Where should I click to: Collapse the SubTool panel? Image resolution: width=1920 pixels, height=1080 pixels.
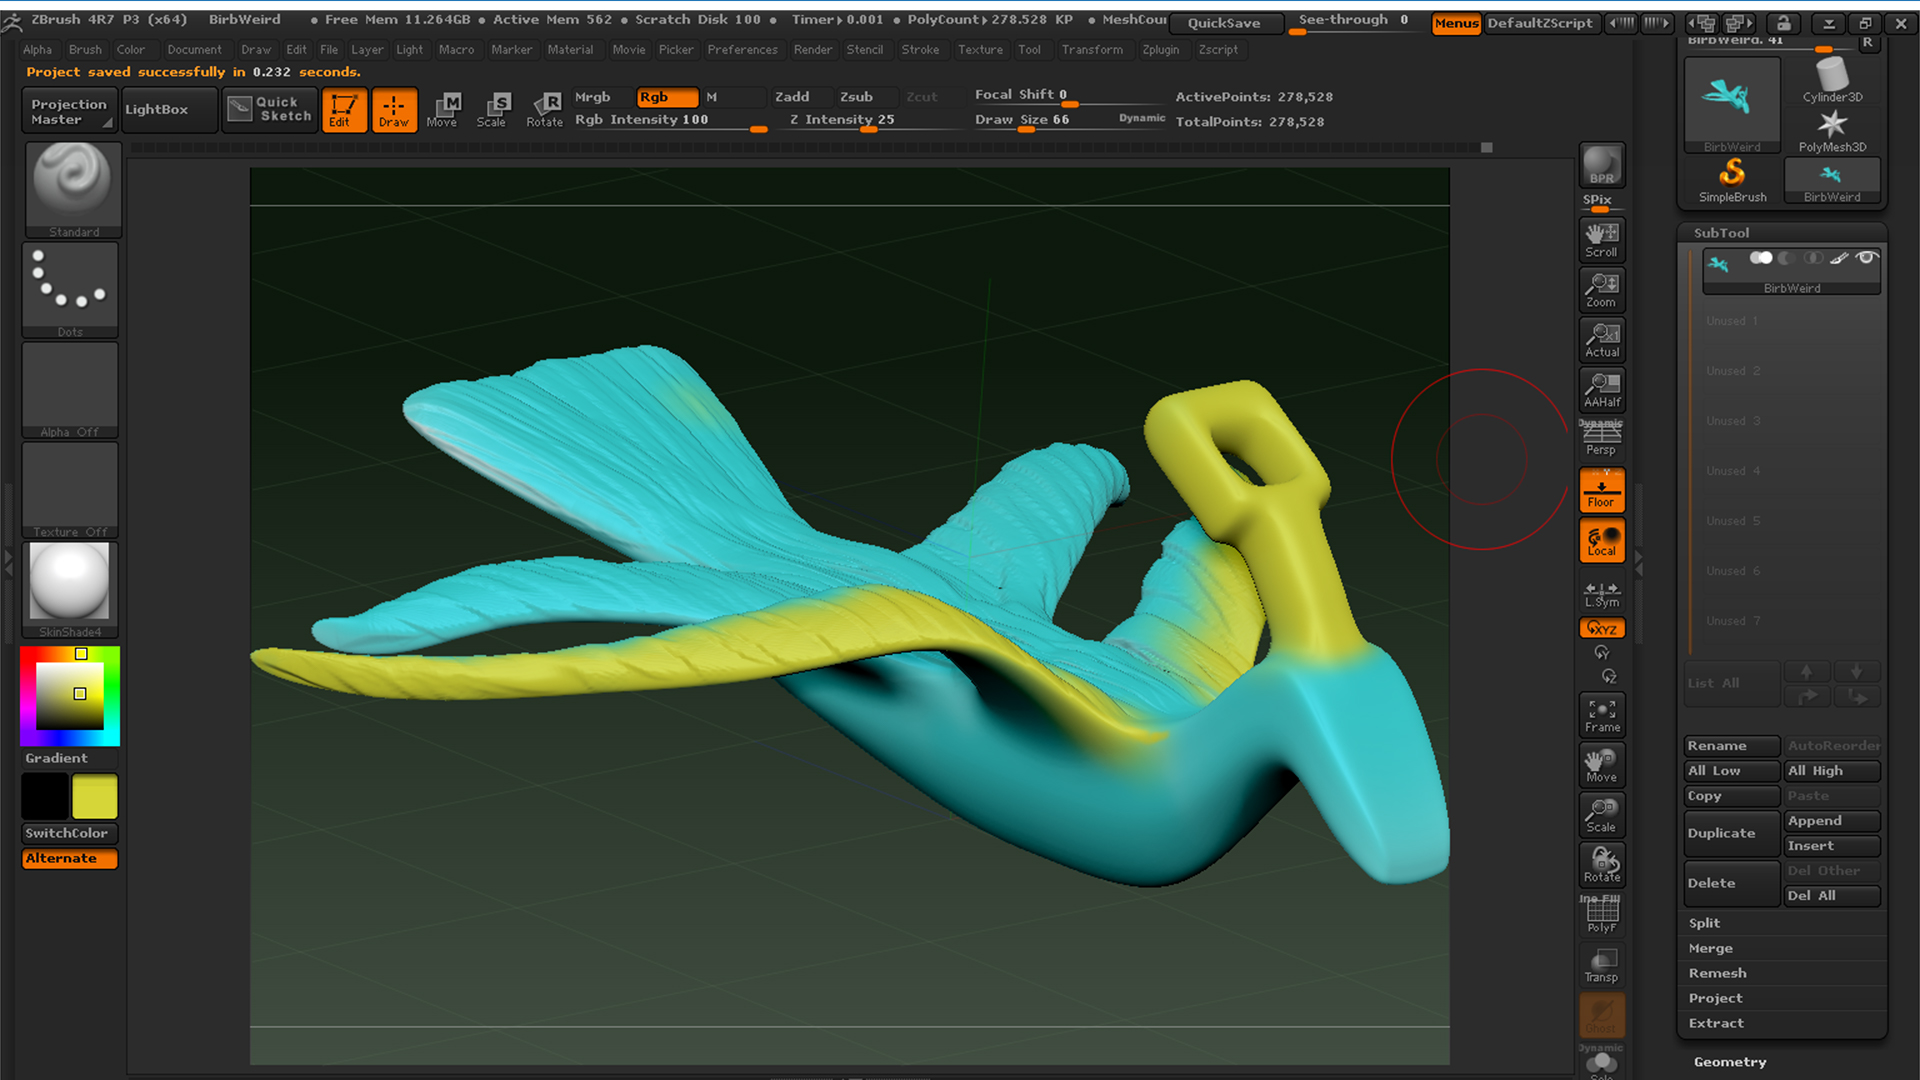coord(1721,232)
